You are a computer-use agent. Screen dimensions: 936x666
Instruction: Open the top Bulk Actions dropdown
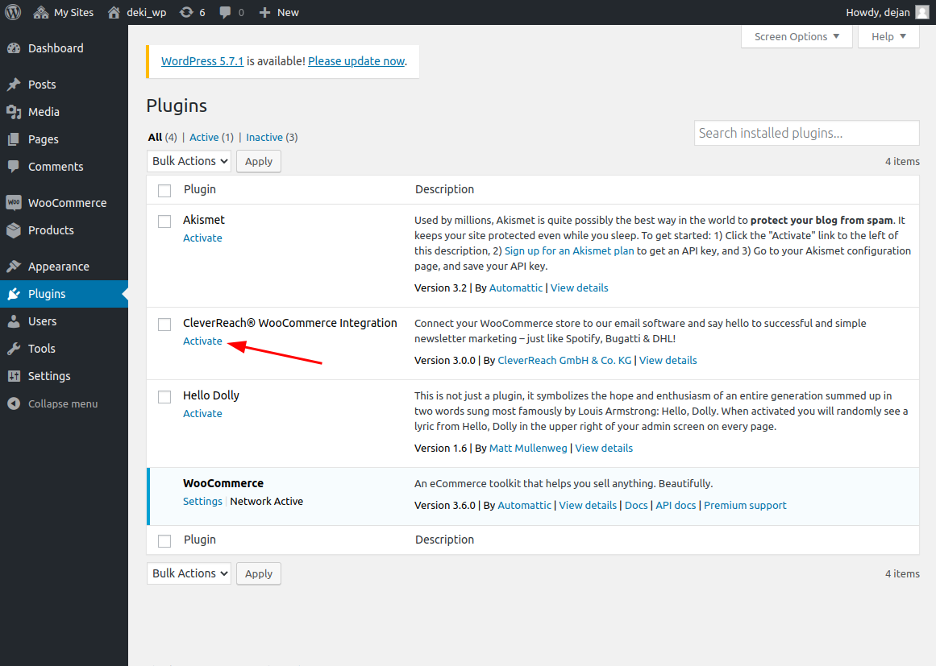coord(190,161)
